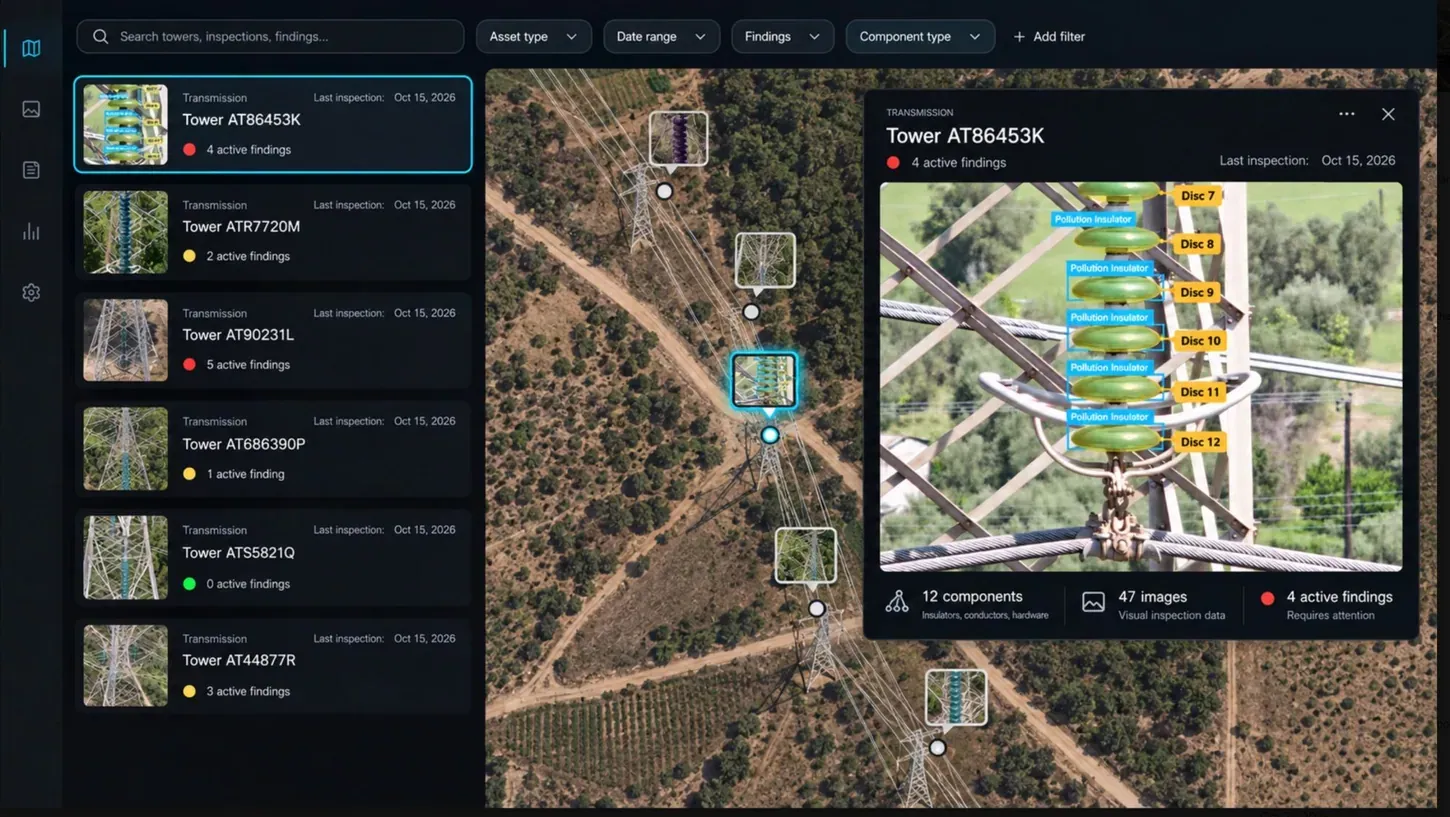Click the Add filter button
The width and height of the screenshot is (1450, 817).
(x=1049, y=37)
